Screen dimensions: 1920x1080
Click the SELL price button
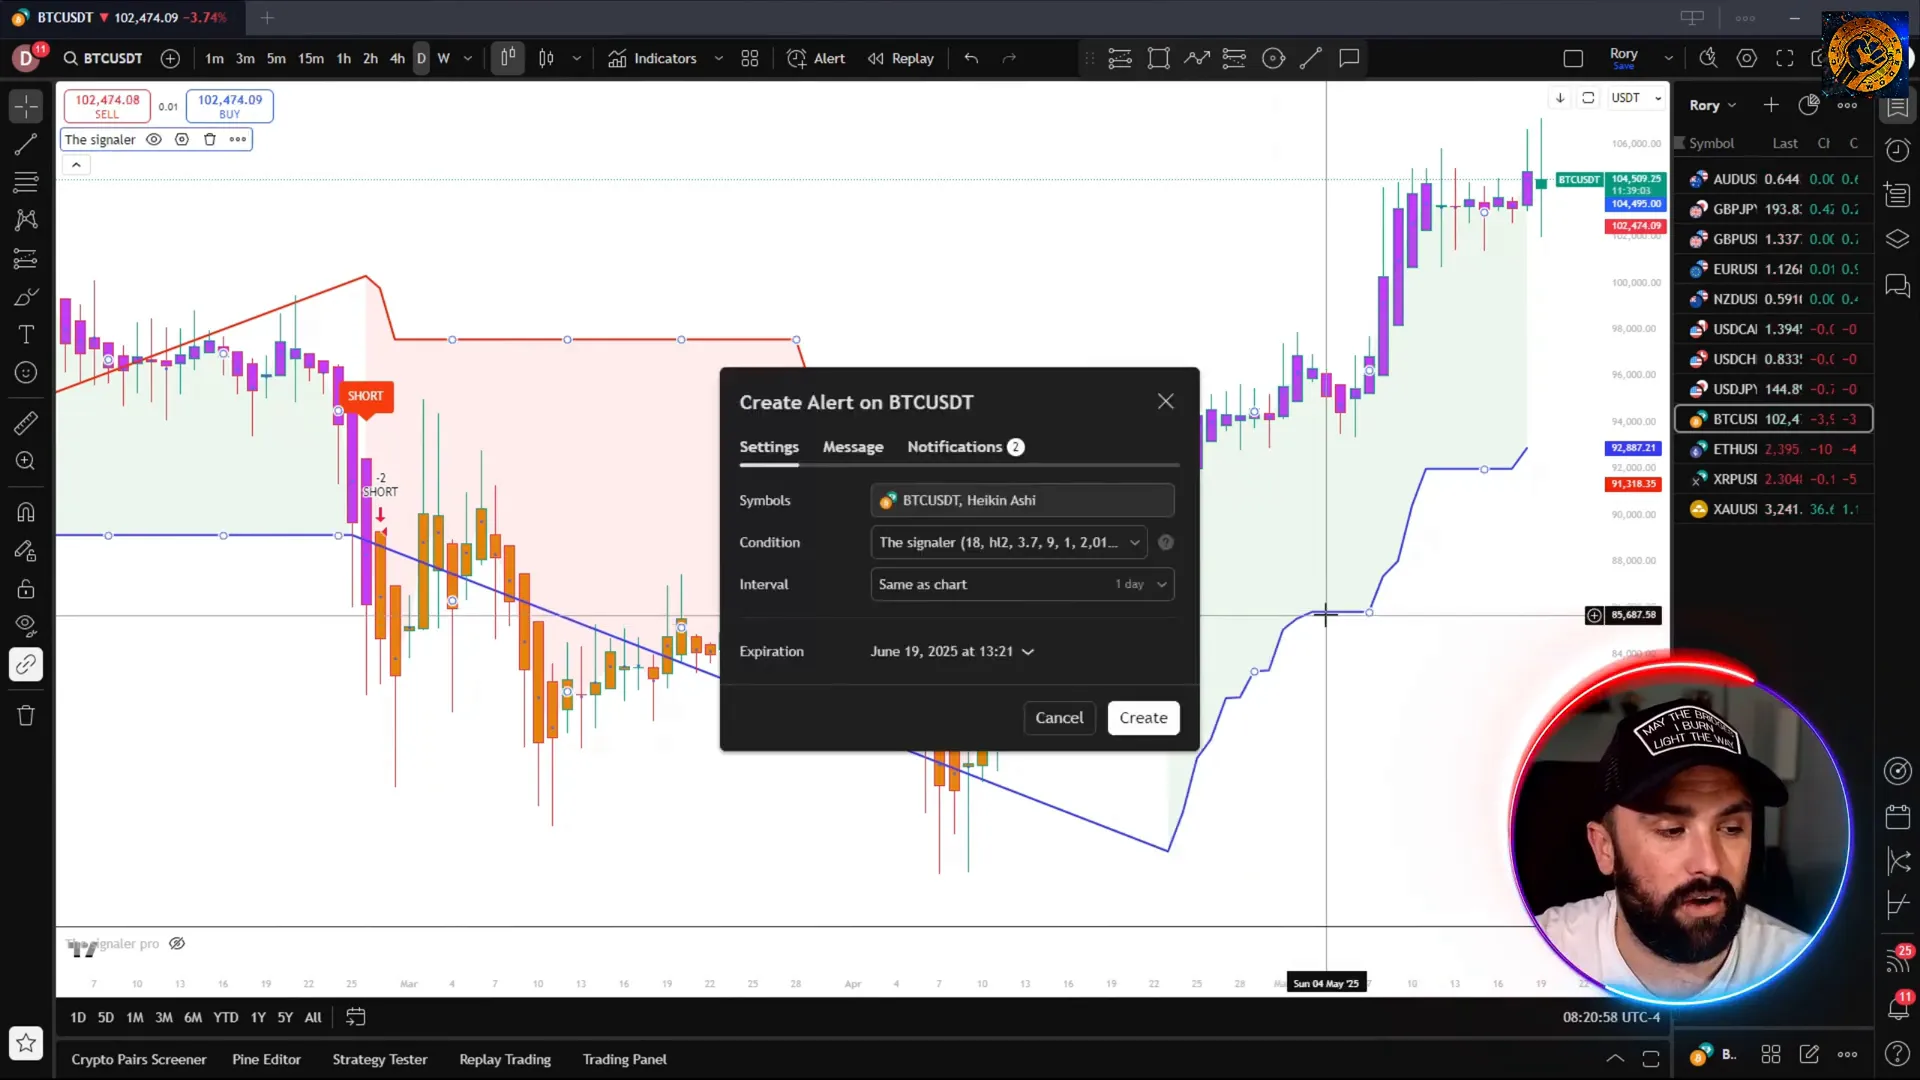pos(107,106)
